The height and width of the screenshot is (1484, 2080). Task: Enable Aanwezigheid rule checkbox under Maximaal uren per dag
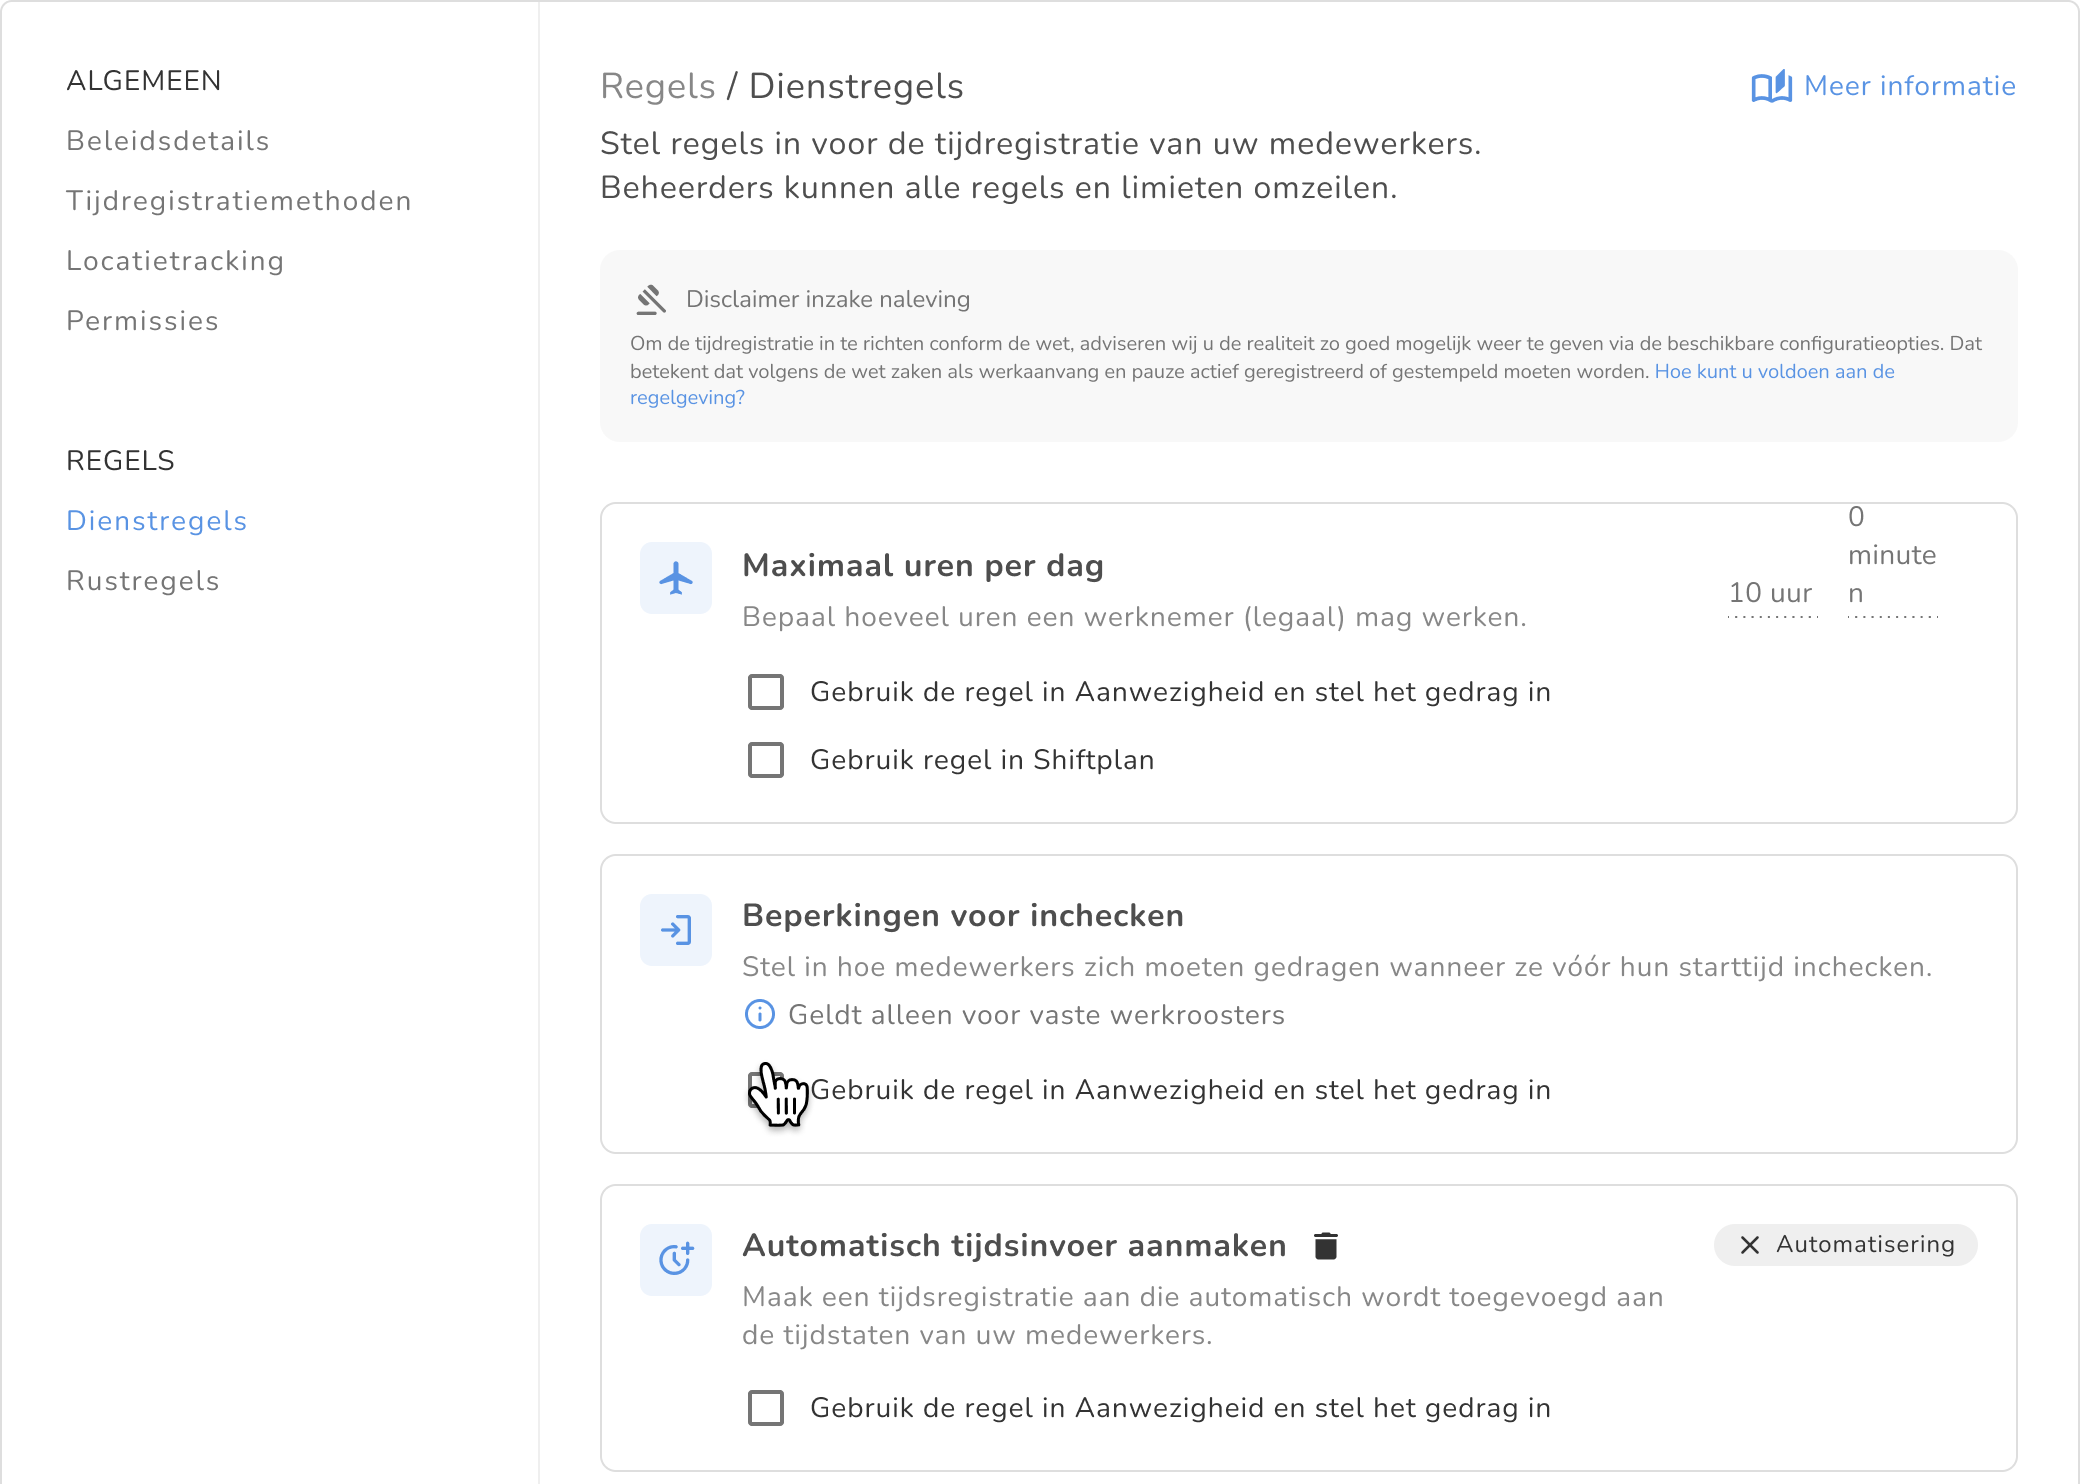click(x=766, y=692)
